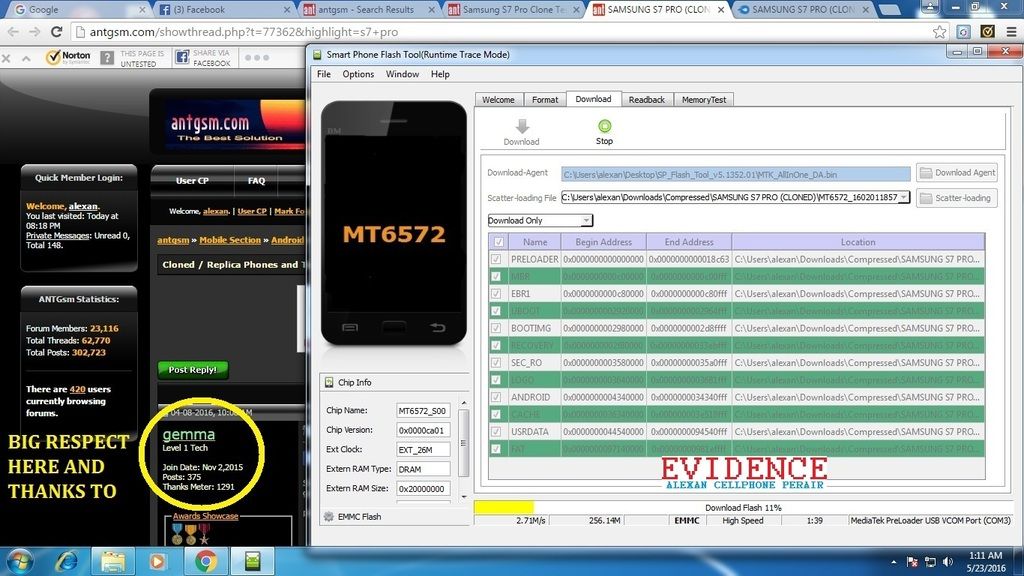Viewport: 1024px width, 576px height.
Task: Open gemma's user profile link
Action: coord(189,434)
